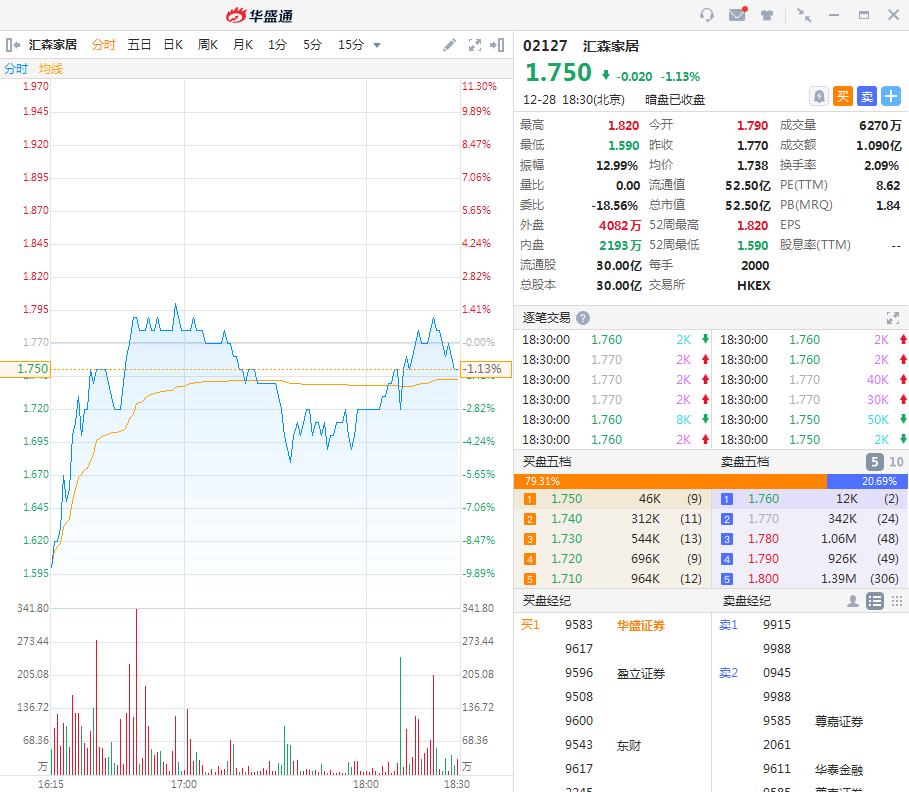This screenshot has width=909, height=792.
Task: Toggle broker list view icon
Action: [875, 601]
